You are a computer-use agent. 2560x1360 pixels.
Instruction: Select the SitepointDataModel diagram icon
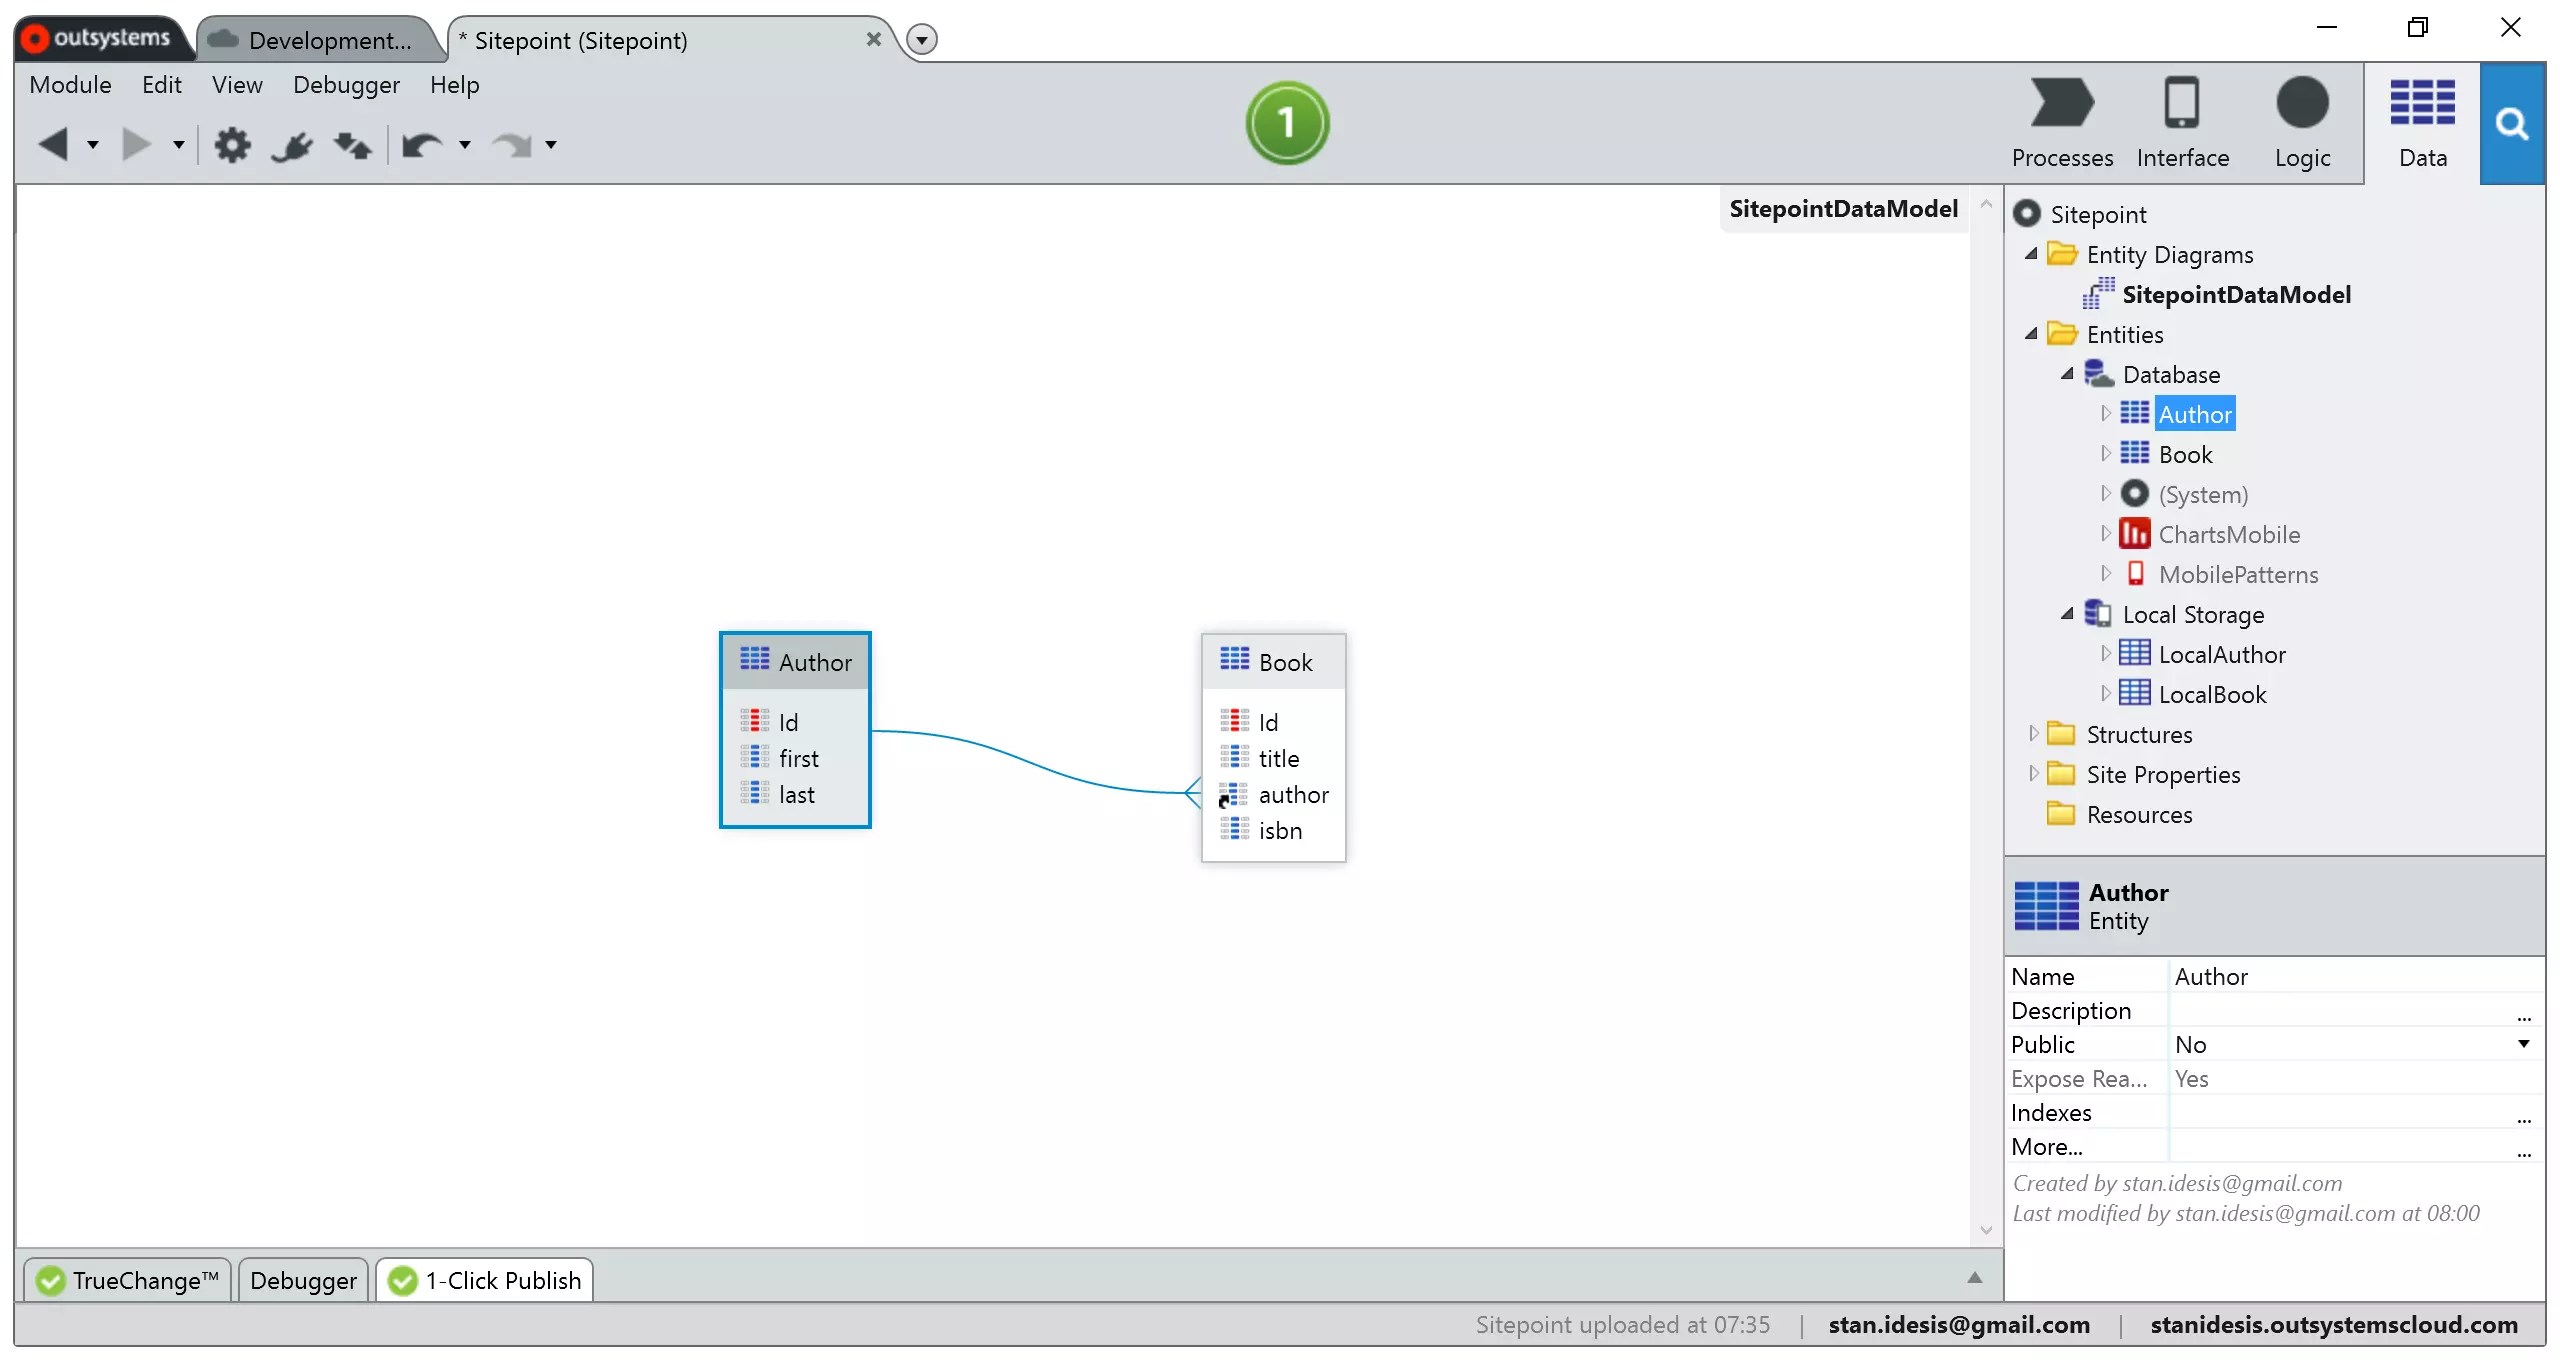click(x=2099, y=293)
